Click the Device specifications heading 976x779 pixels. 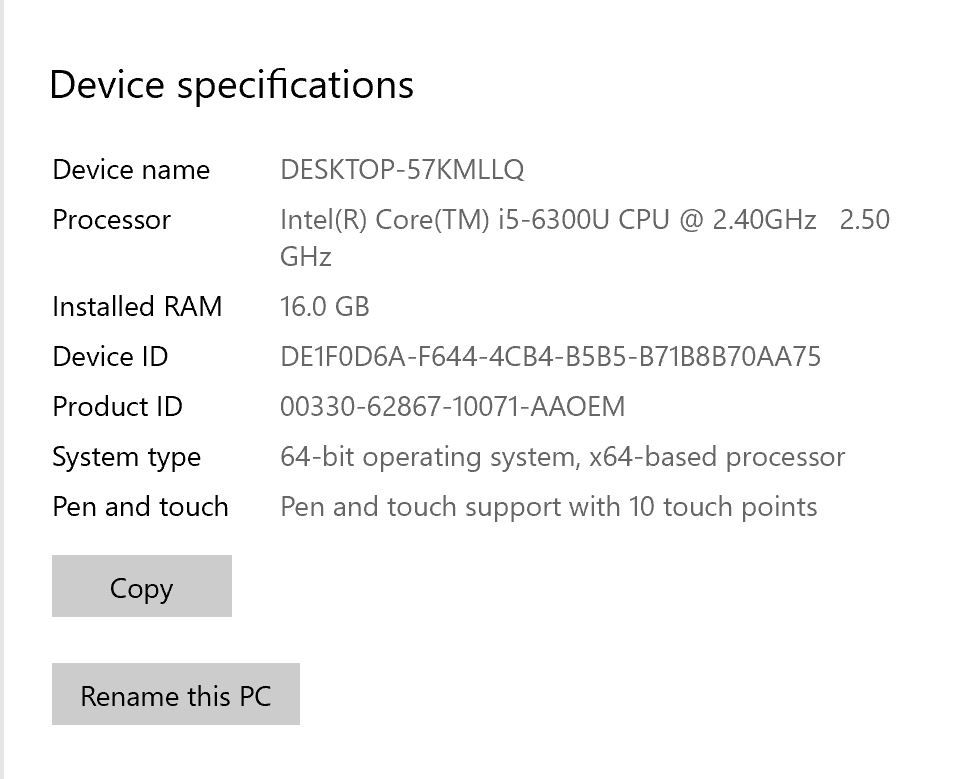[x=231, y=85]
